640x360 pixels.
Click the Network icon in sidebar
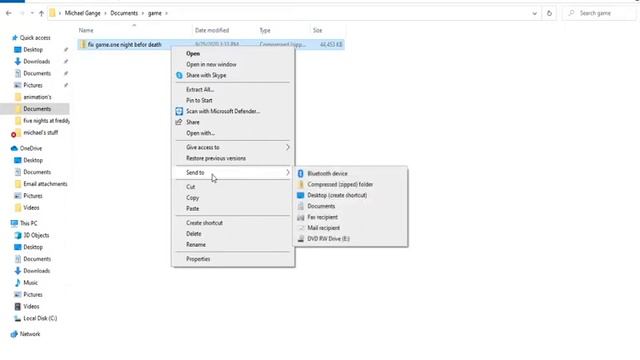(x=14, y=334)
